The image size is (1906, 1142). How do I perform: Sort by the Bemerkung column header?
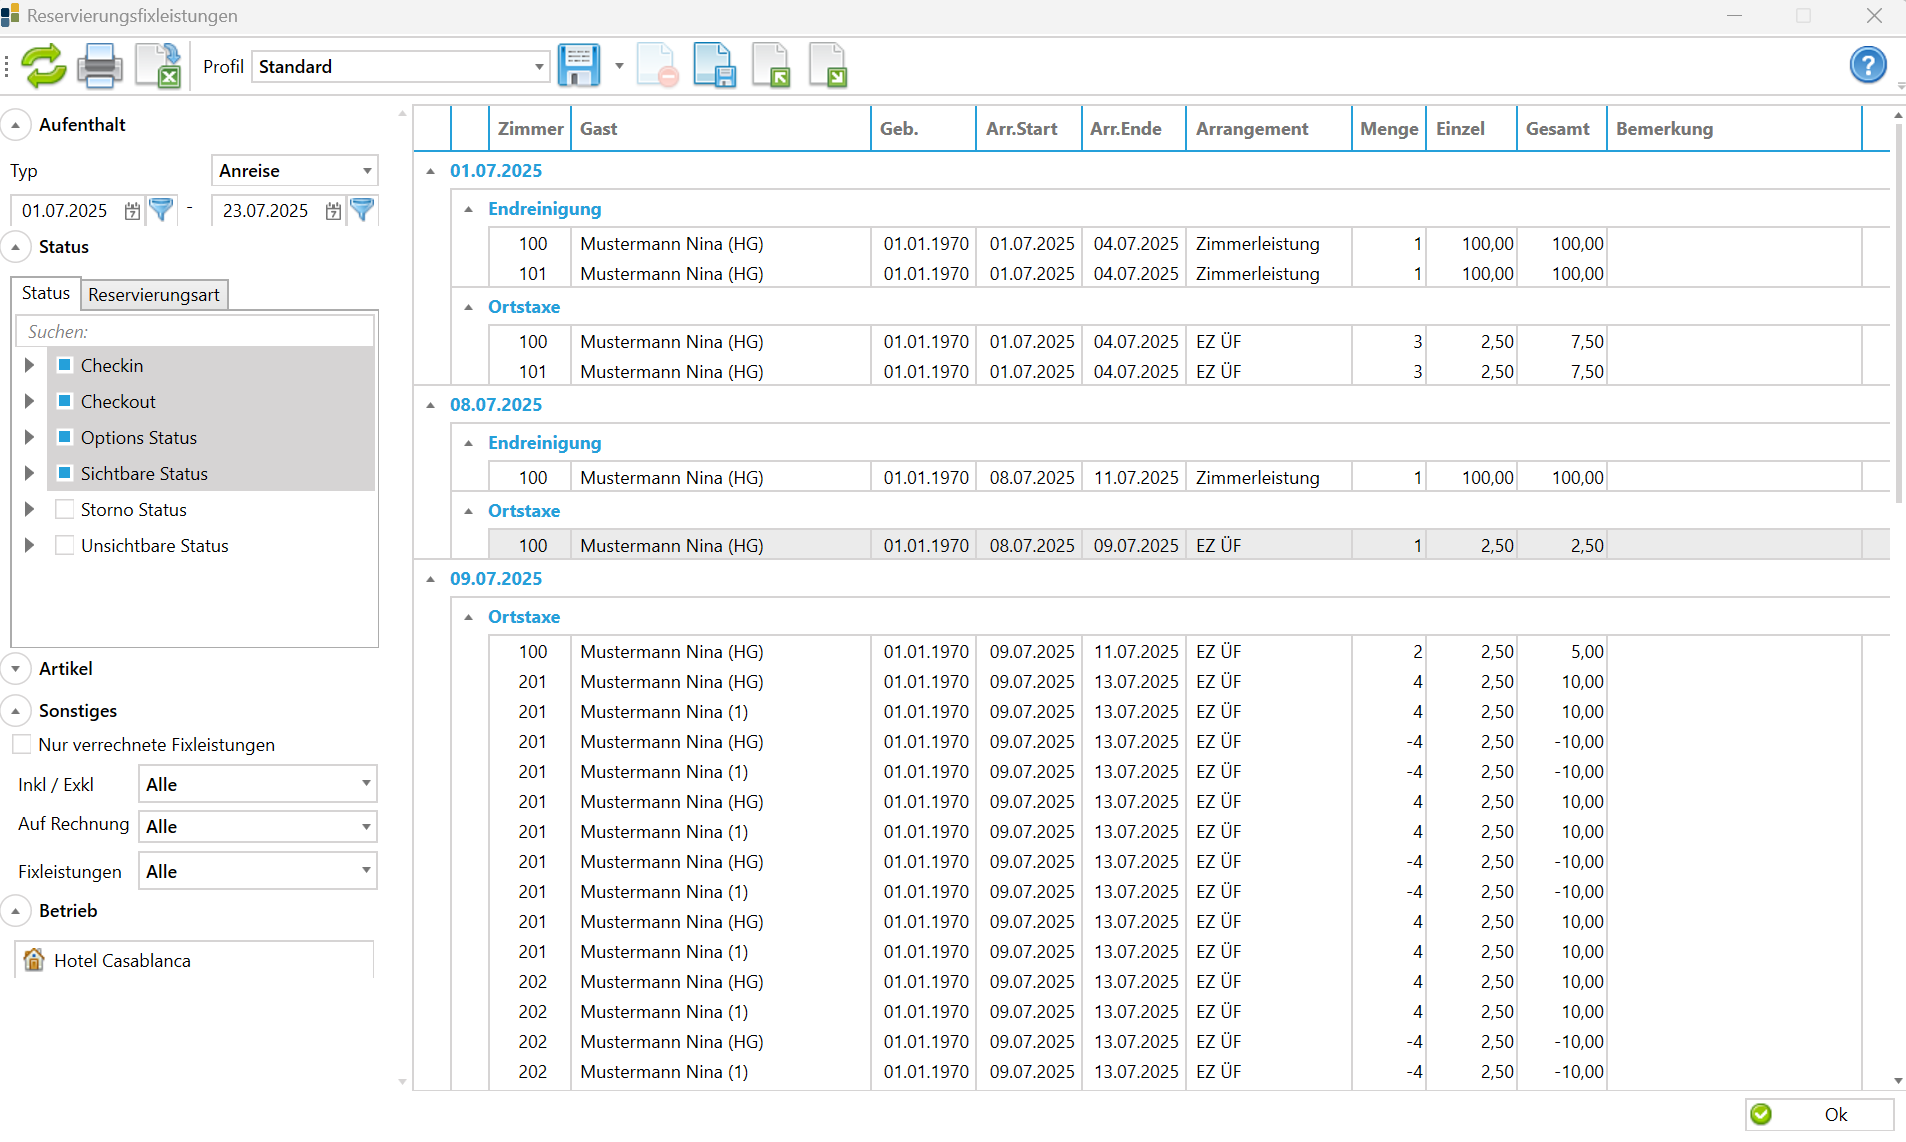coord(1734,129)
